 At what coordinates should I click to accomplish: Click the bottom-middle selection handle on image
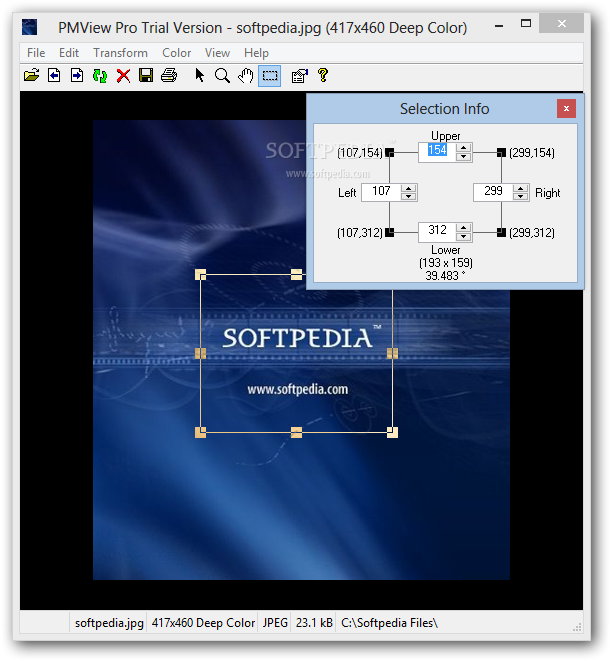click(x=296, y=433)
